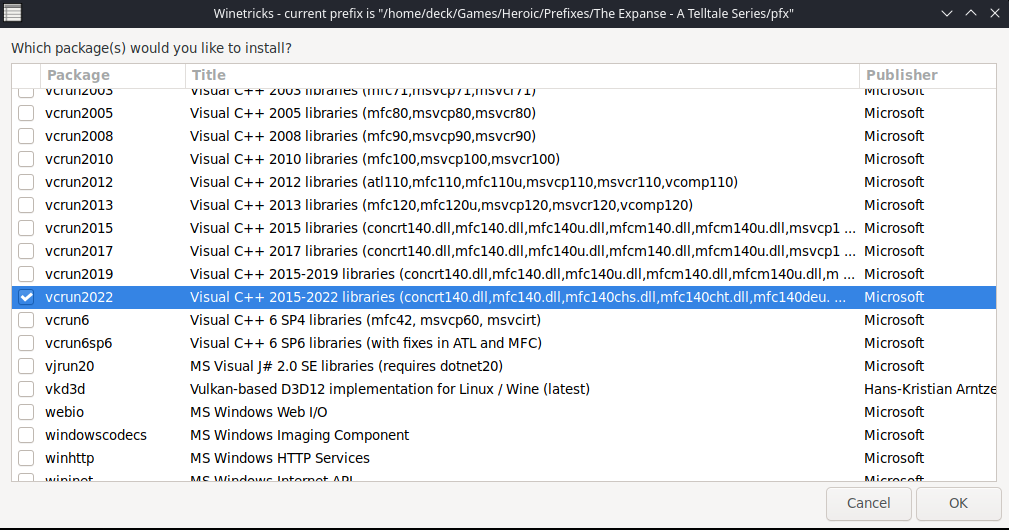
Task: Tick the windowscodecs checkbox
Action: pyautogui.click(x=26, y=435)
